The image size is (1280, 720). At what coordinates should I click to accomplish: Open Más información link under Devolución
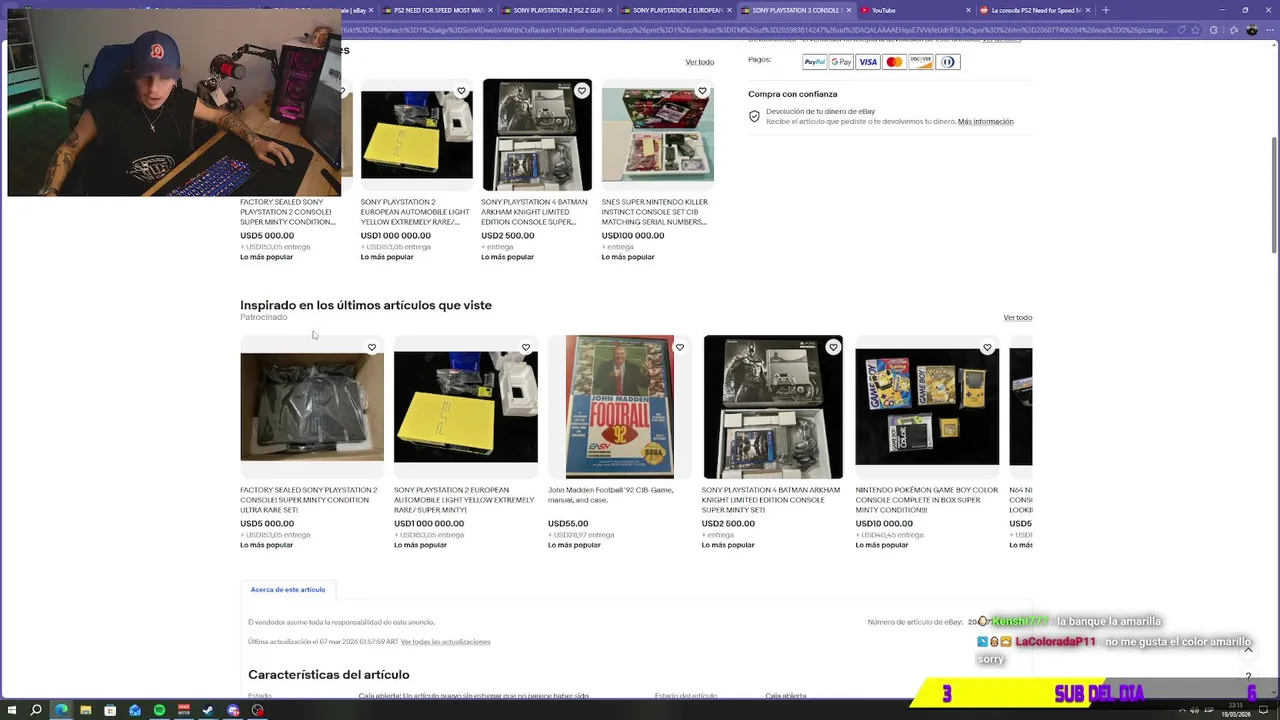click(985, 122)
